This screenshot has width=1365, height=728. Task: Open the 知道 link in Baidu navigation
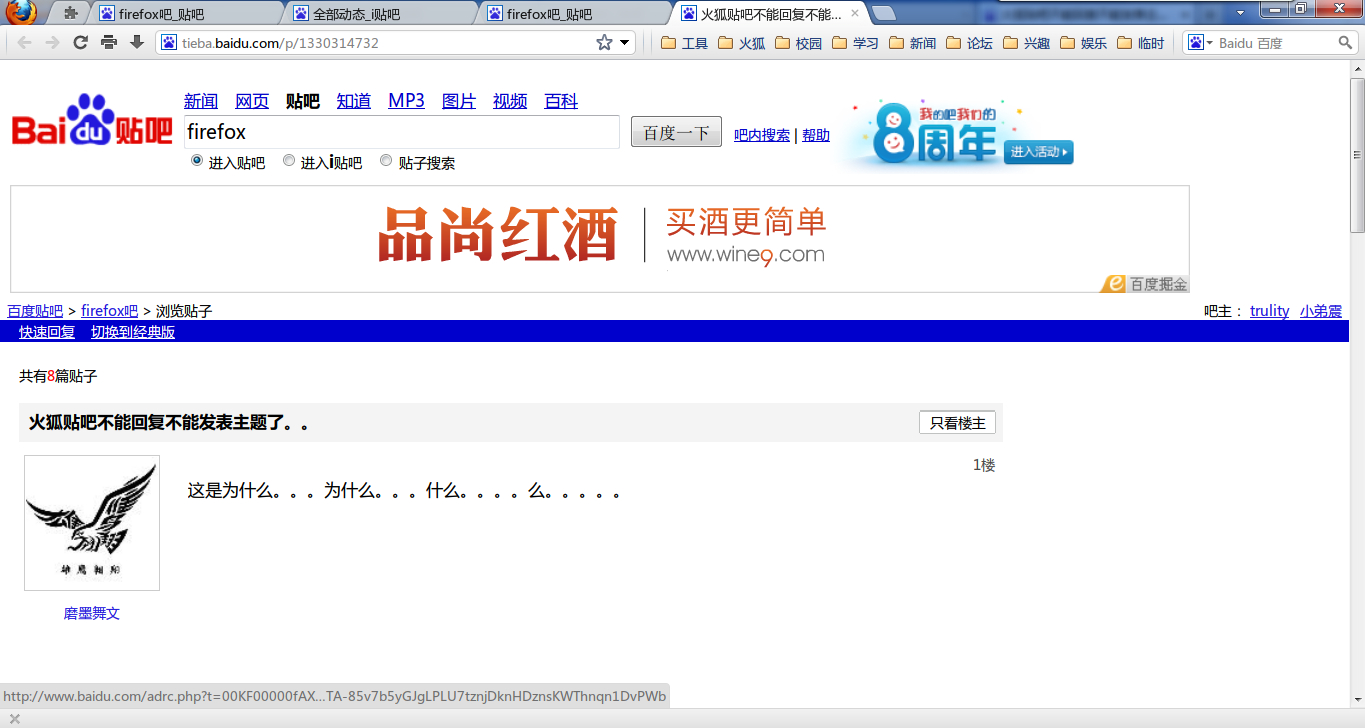coord(354,101)
